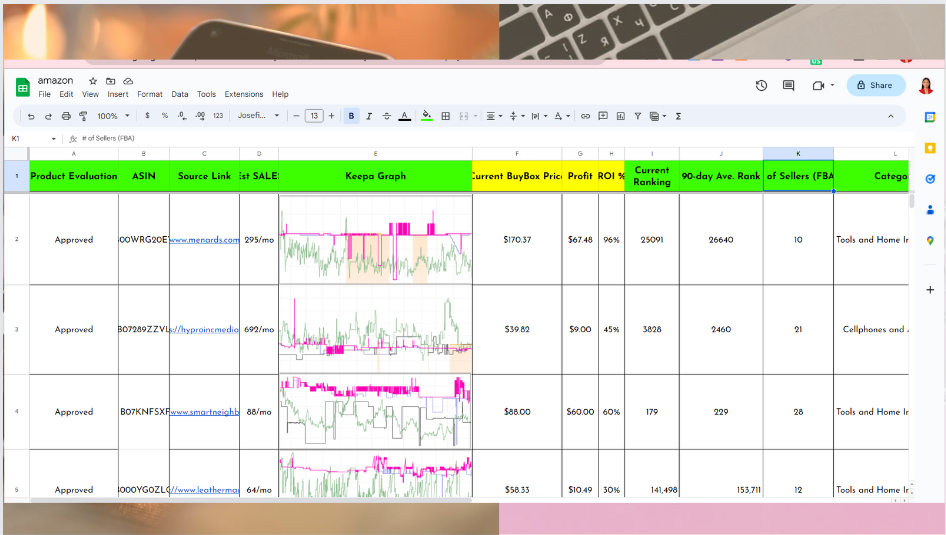946x535 pixels.
Task: Open the more number formats 123 menu
Action: (x=218, y=116)
